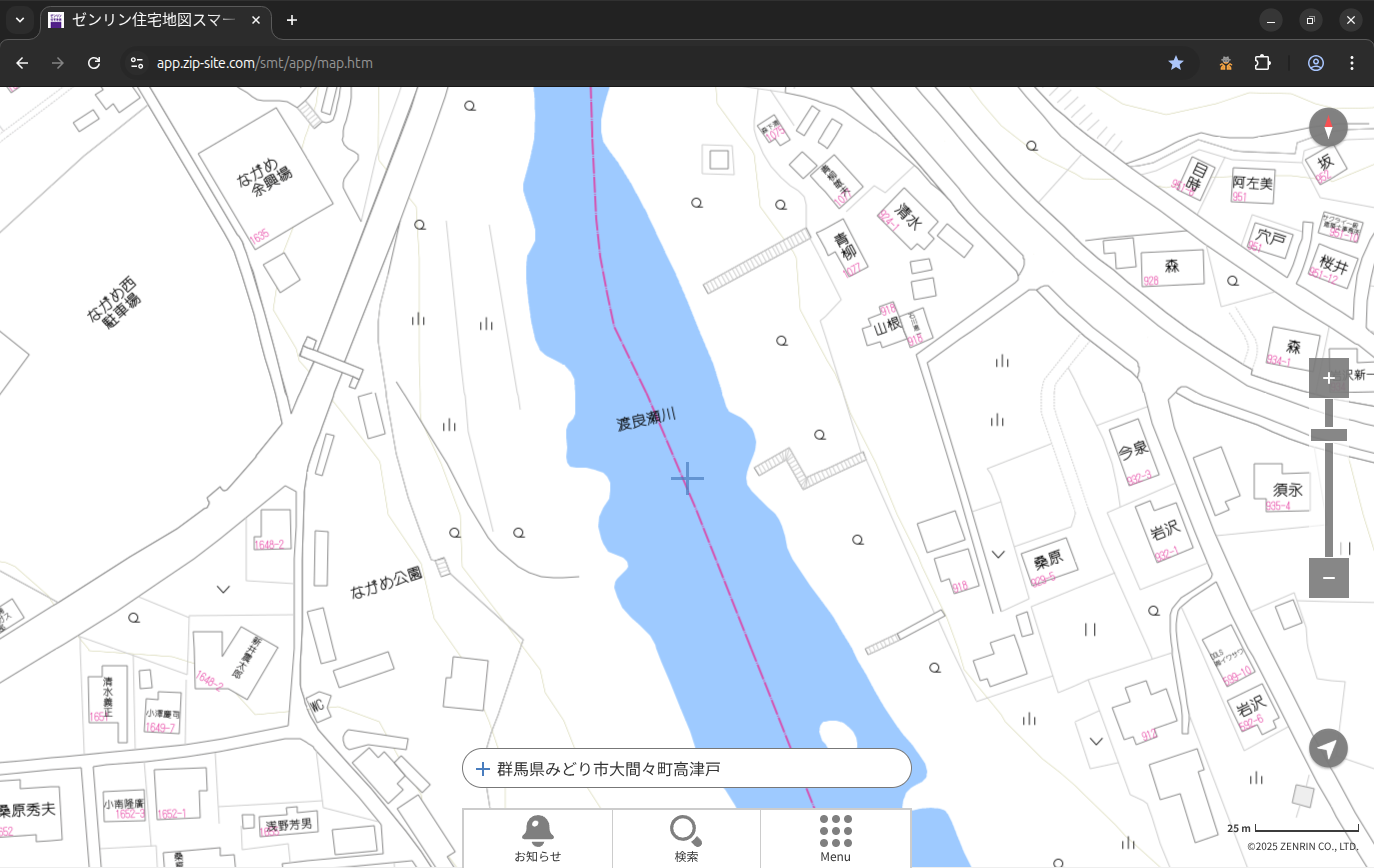Zoom out with the minus button
1374x868 pixels.
1328,578
